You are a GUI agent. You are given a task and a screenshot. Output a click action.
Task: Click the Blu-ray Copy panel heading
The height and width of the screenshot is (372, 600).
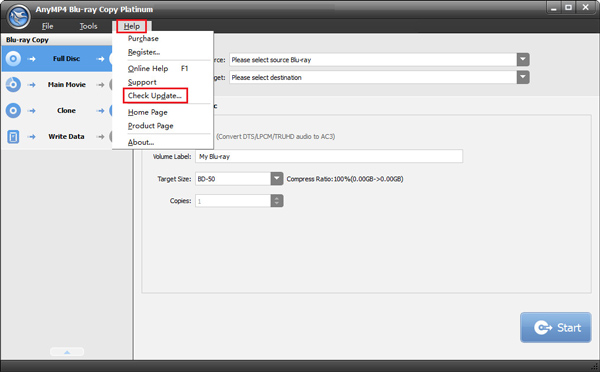(x=27, y=40)
